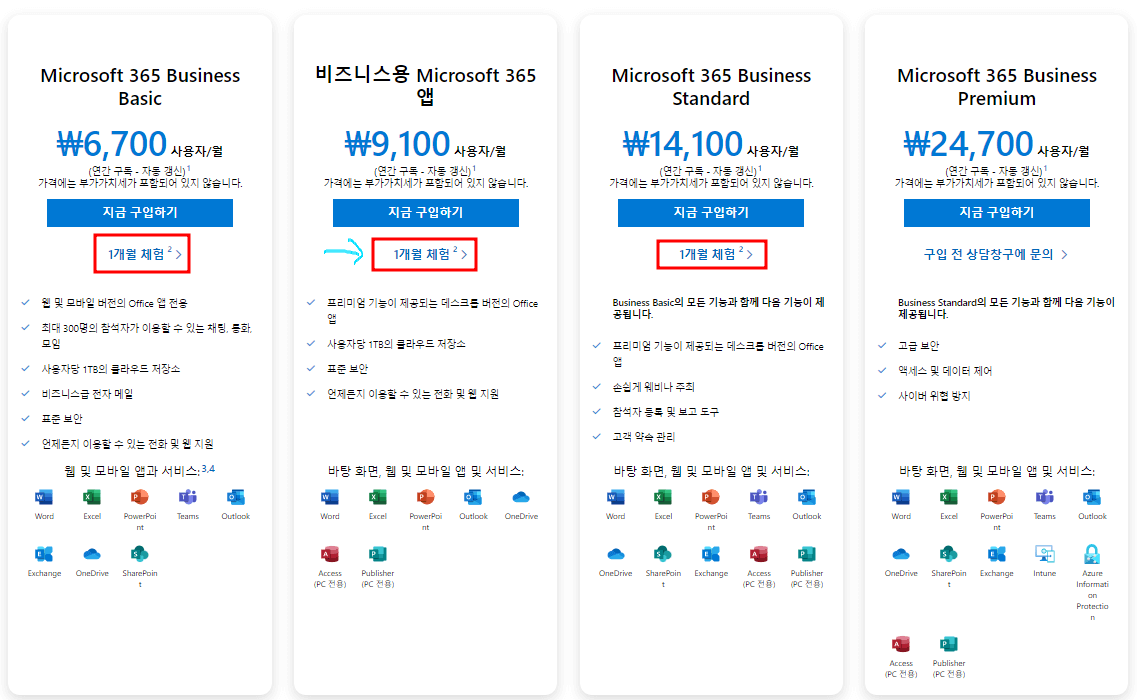Select the Word icon under Microsoft 365 Business Basic

pos(44,498)
